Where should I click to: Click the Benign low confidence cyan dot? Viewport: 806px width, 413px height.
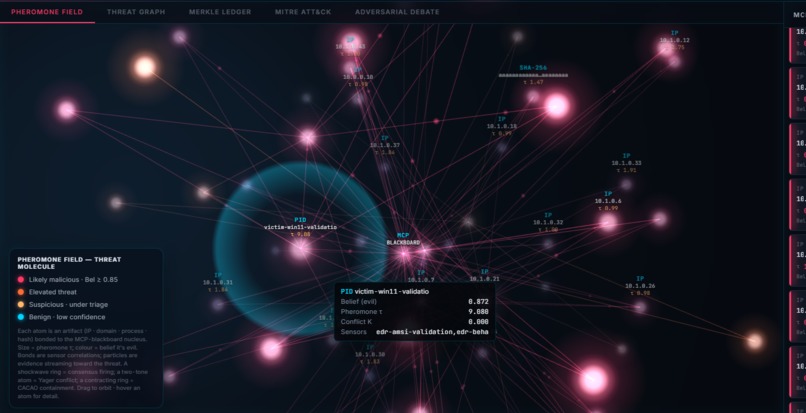pyautogui.click(x=21, y=317)
